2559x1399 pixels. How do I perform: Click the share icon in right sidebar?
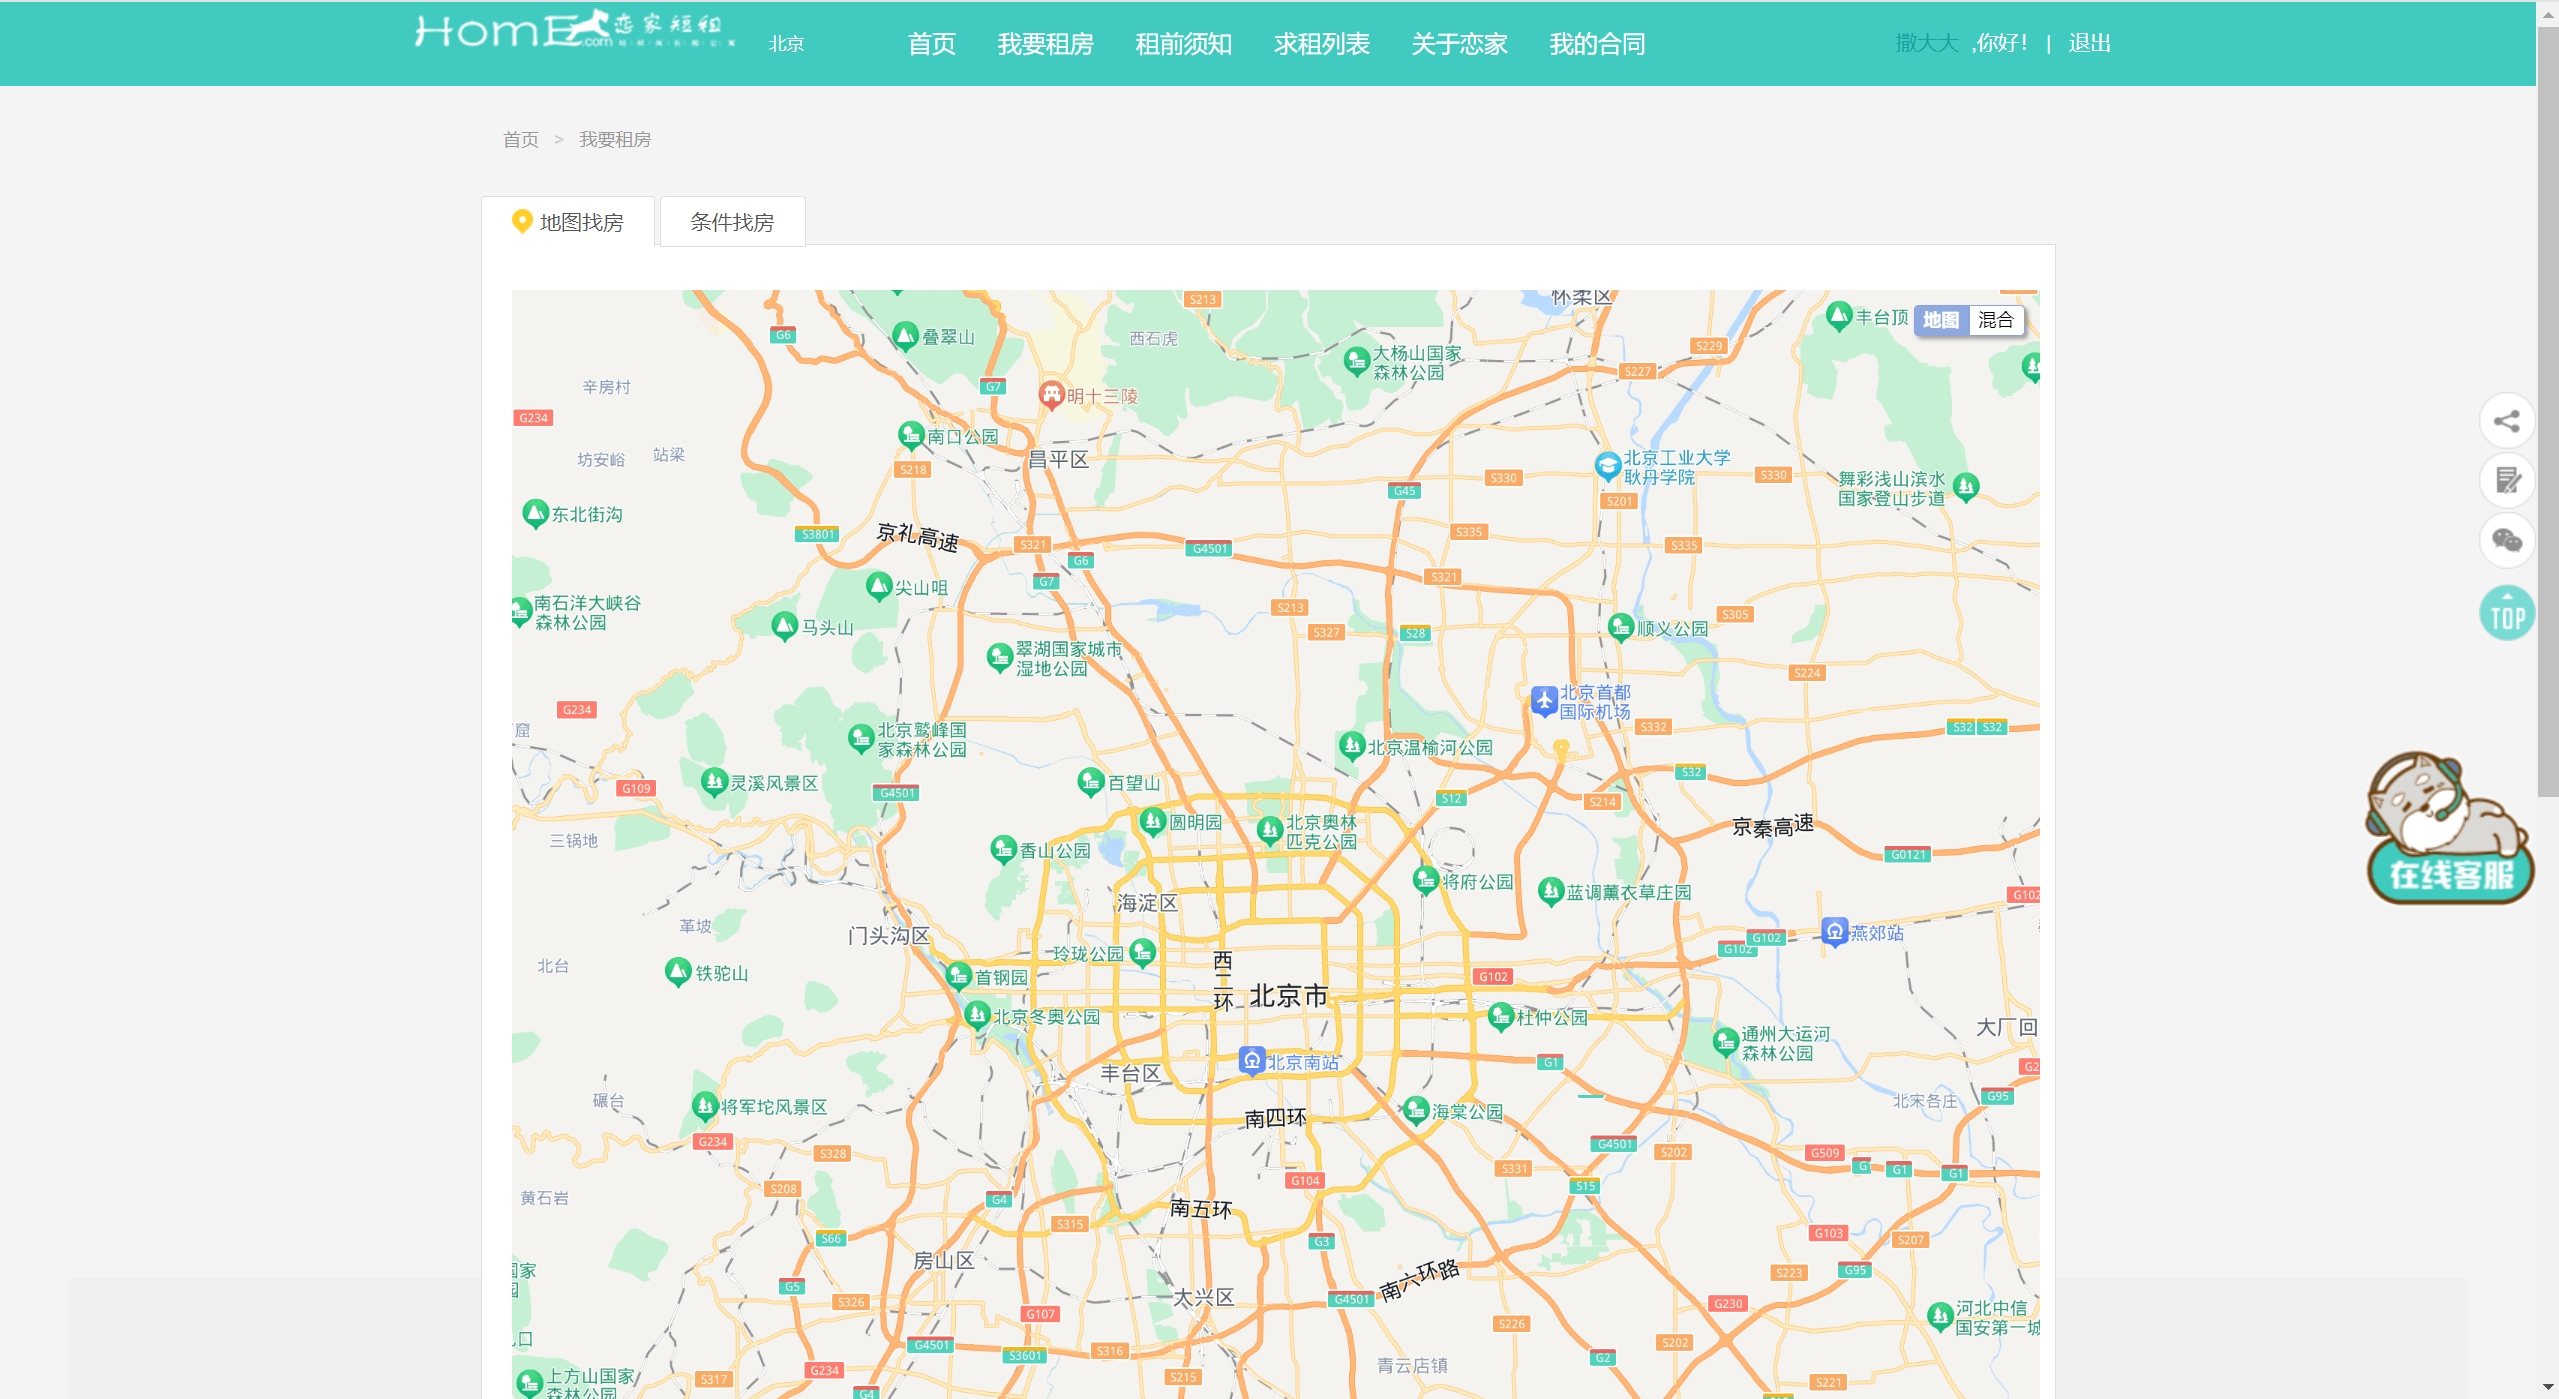coord(2505,421)
